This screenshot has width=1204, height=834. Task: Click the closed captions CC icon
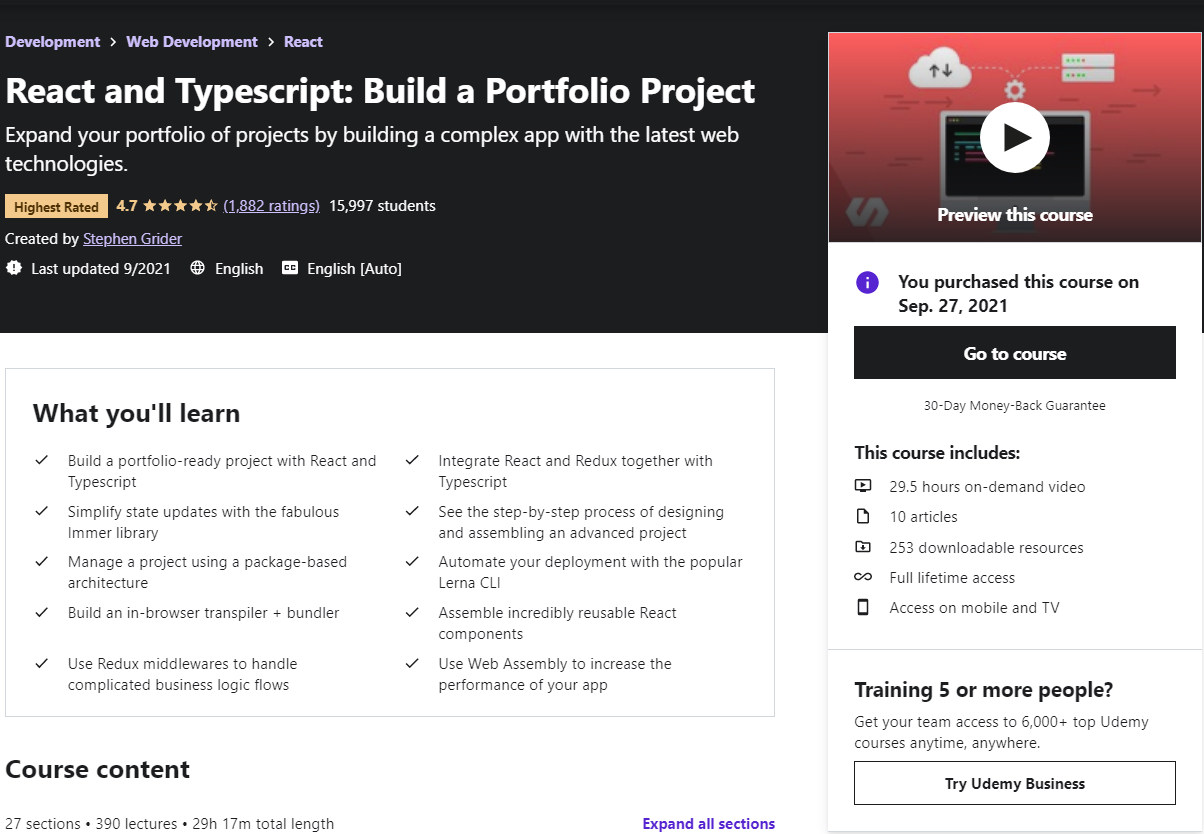point(290,268)
